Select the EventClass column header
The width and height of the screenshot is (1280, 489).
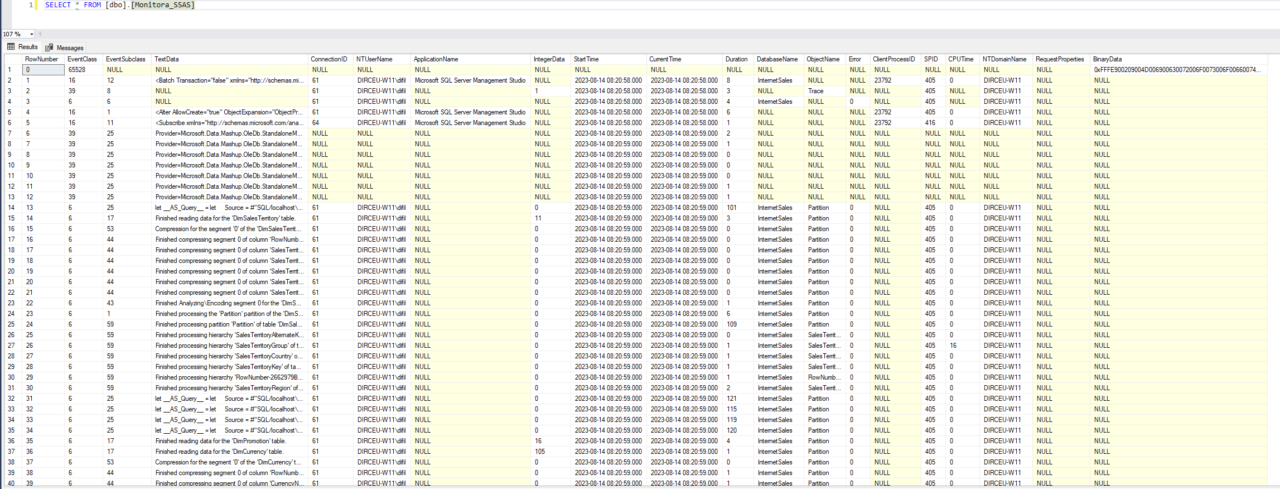(82, 60)
